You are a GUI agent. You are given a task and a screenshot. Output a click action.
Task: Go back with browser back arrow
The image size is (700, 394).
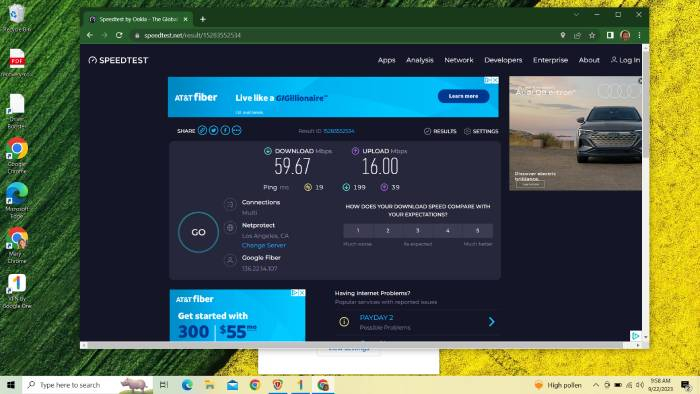[x=90, y=35]
